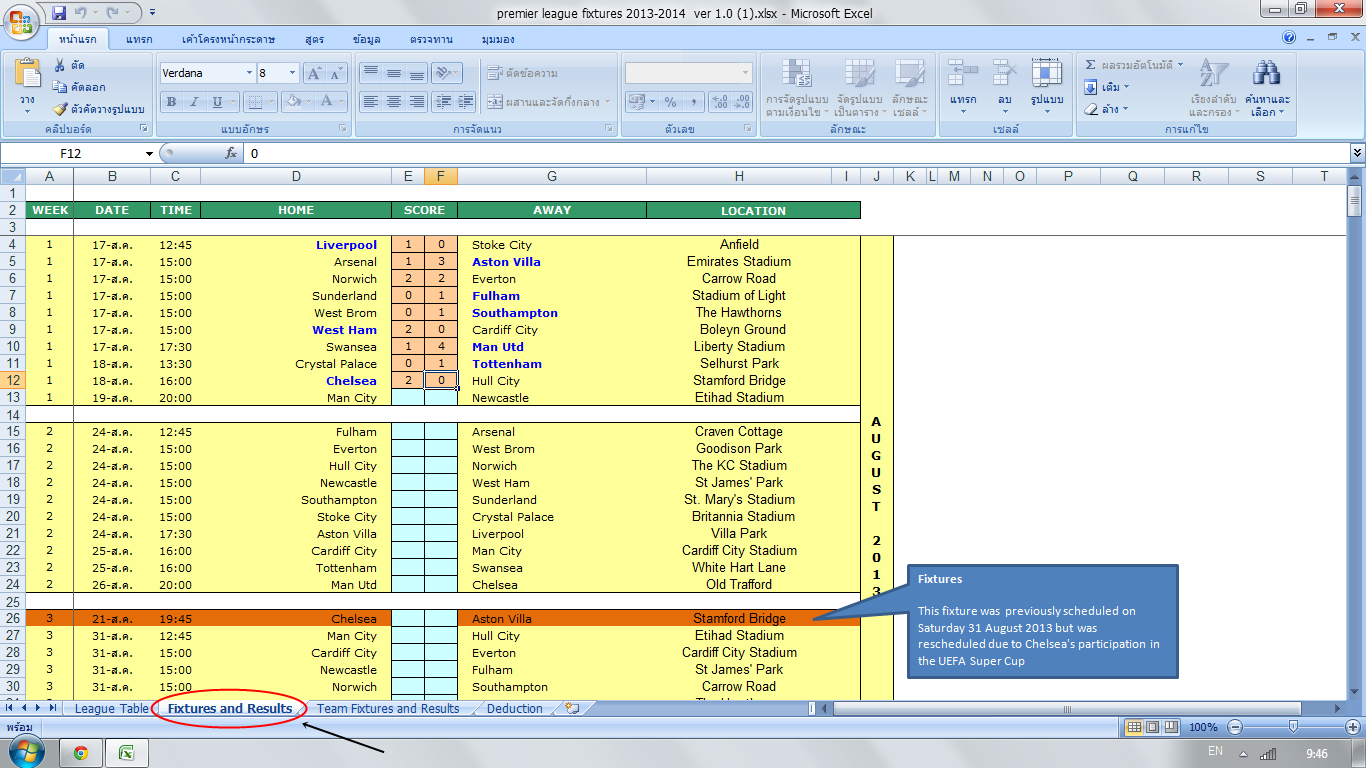This screenshot has height=768, width=1366.
Task: Open Sort and Filter (เรียงลำดับและกรอง)
Action: (1213, 86)
